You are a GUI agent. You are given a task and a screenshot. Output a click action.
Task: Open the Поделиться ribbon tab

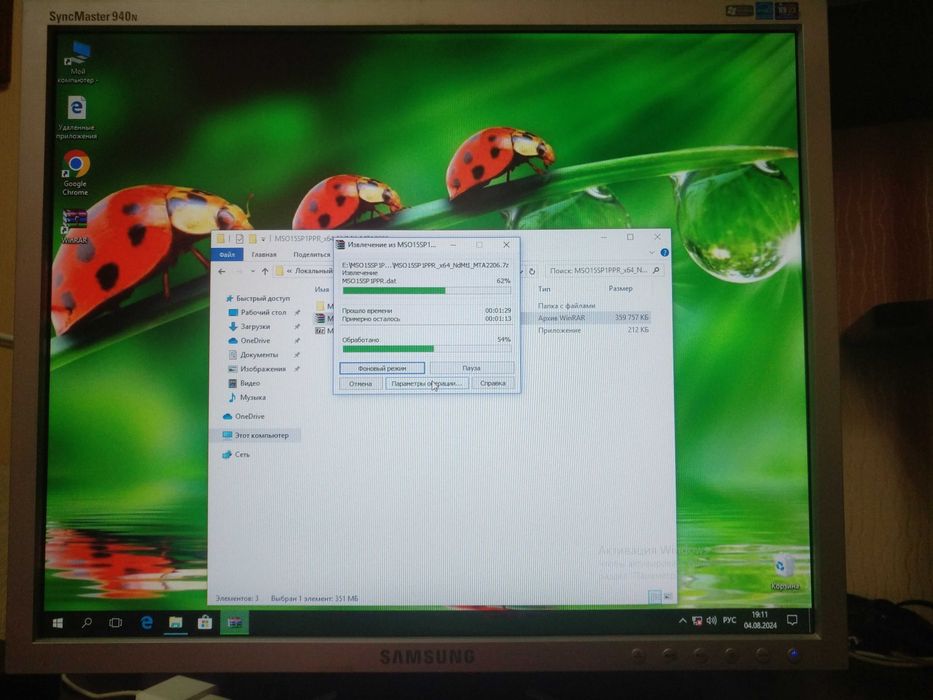pos(311,254)
